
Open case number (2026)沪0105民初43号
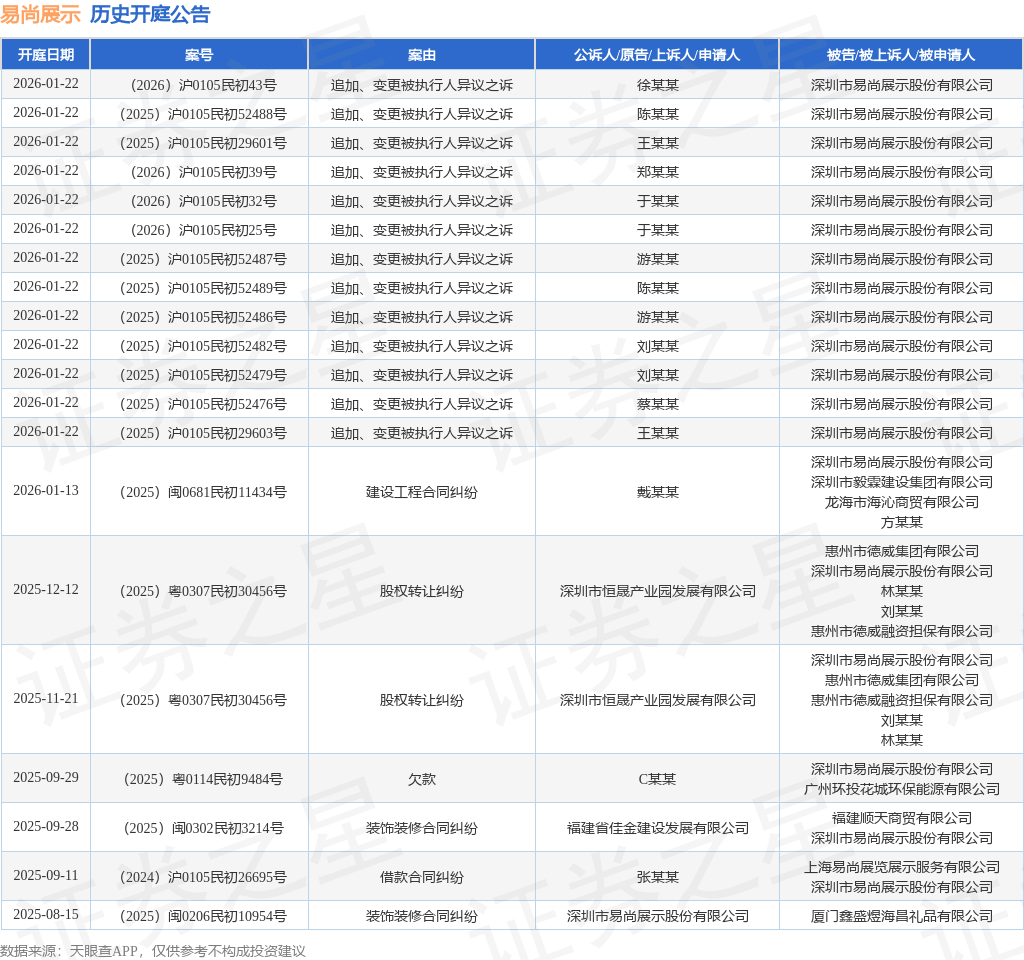pyautogui.click(x=199, y=85)
